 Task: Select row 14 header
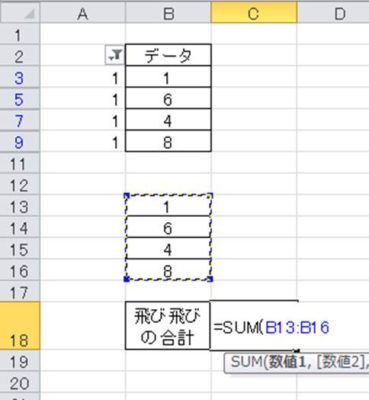[20, 227]
